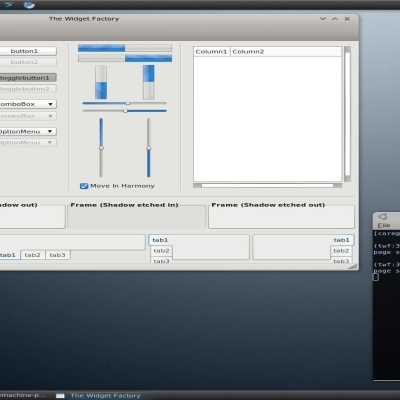Click the tree view horizontal scrollbar
The width and height of the screenshot is (400, 400).
point(267,185)
